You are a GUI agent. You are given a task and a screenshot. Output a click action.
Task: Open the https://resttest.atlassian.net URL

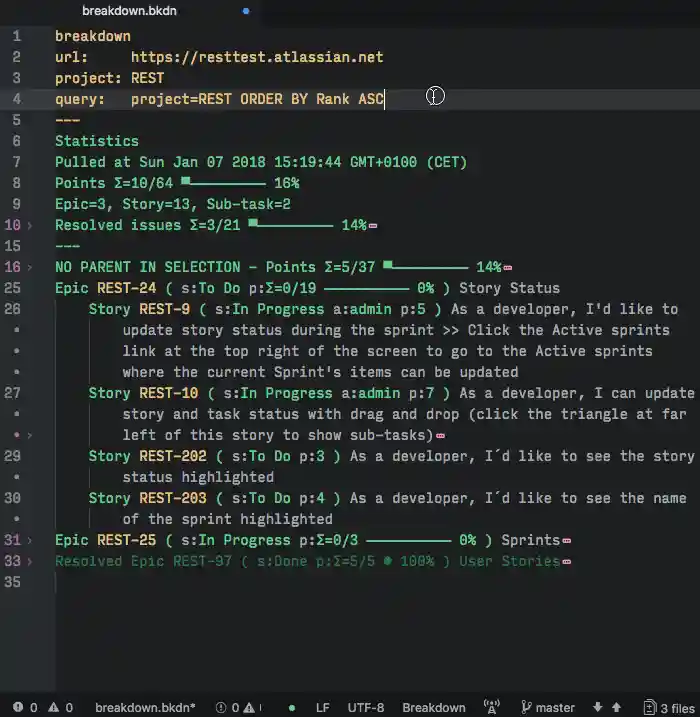(x=257, y=57)
